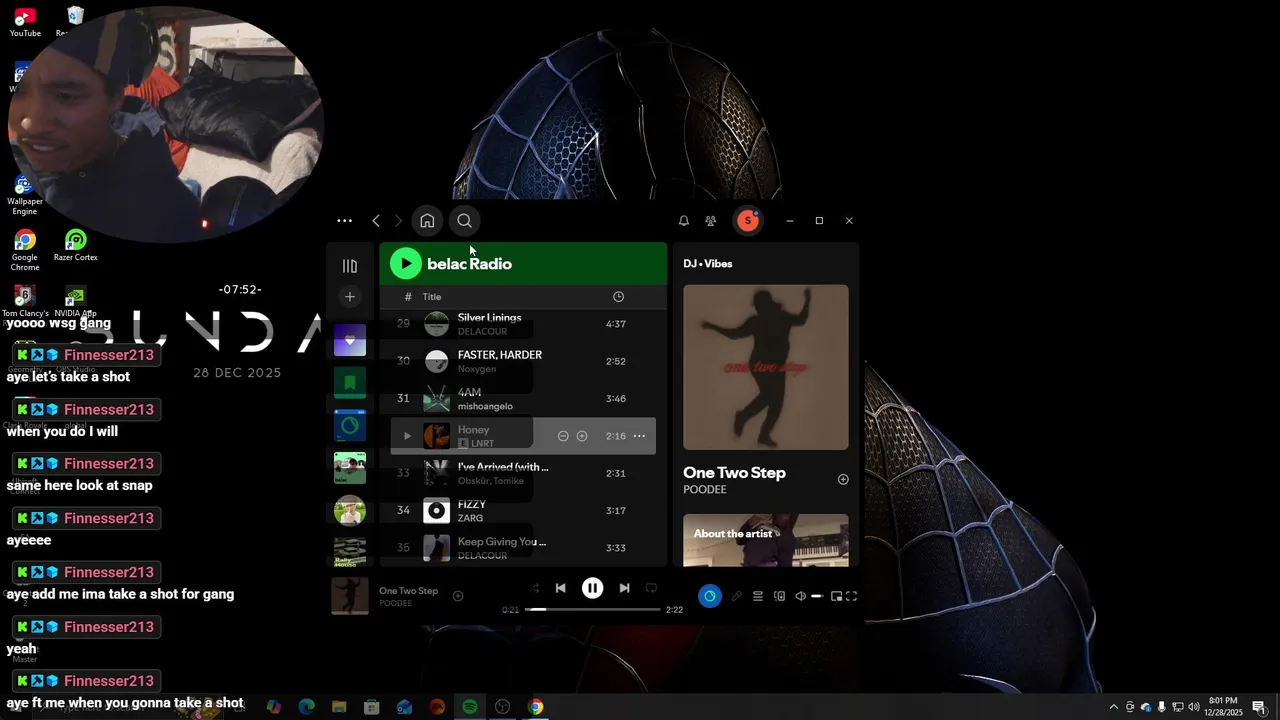Open artist mishoangelo link

click(x=485, y=406)
